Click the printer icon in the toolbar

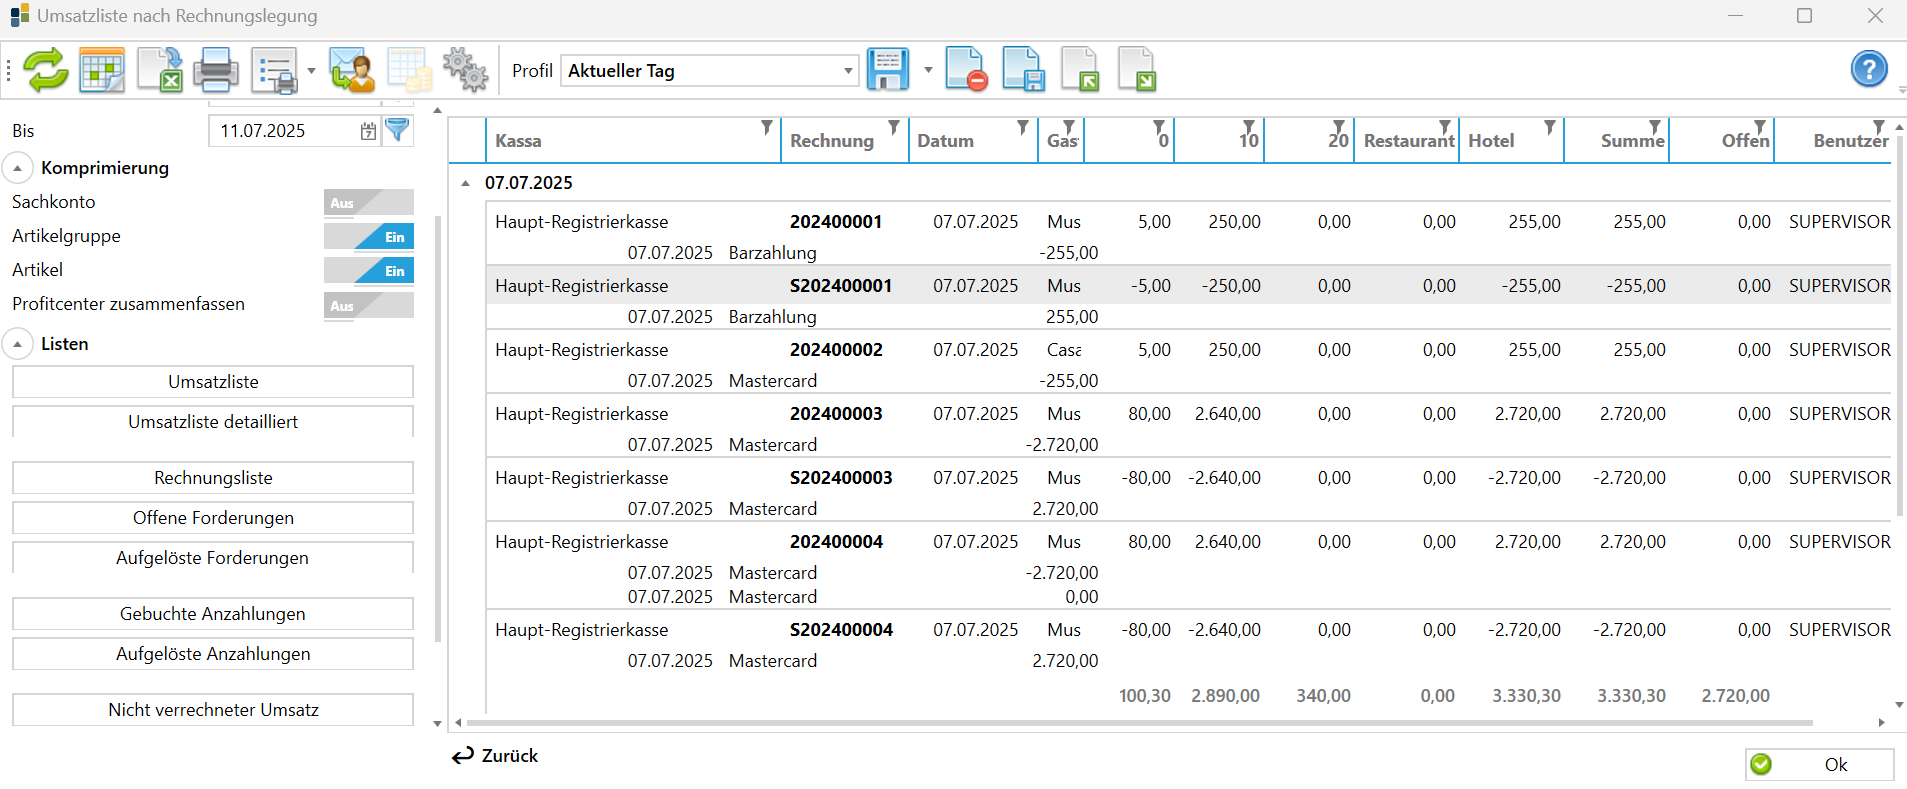click(216, 70)
